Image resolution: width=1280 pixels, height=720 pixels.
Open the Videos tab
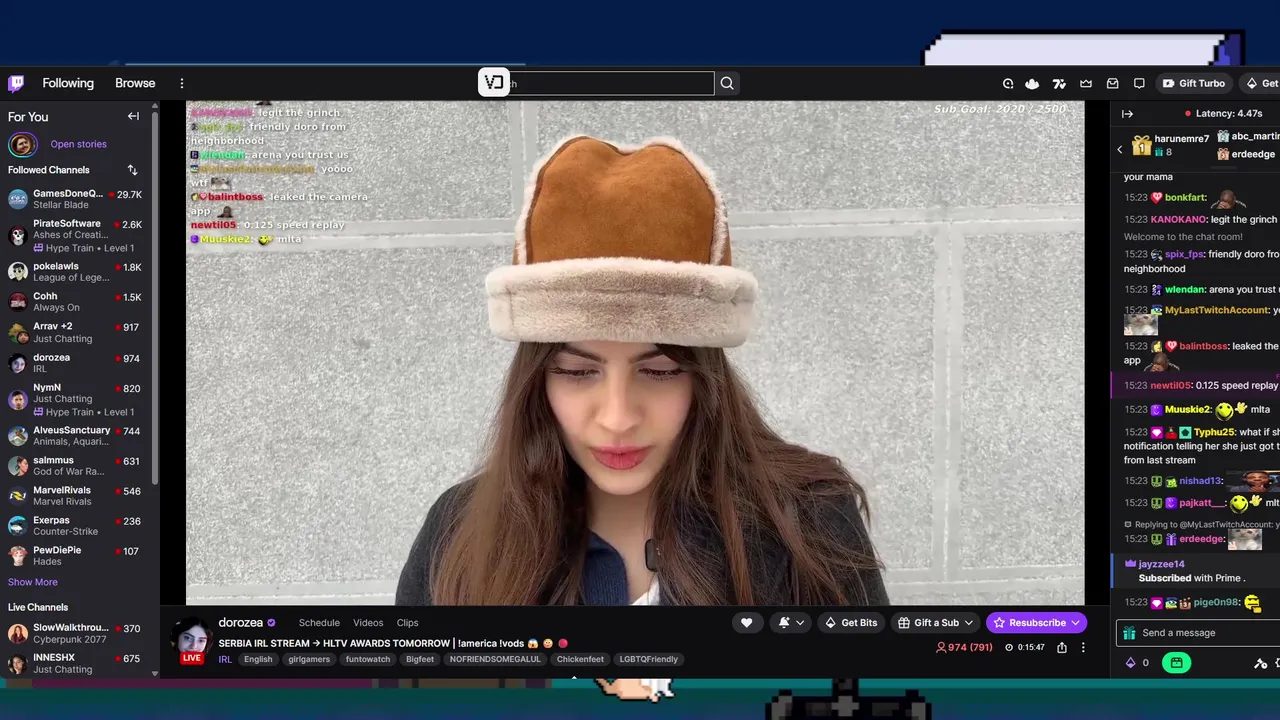pyautogui.click(x=368, y=623)
